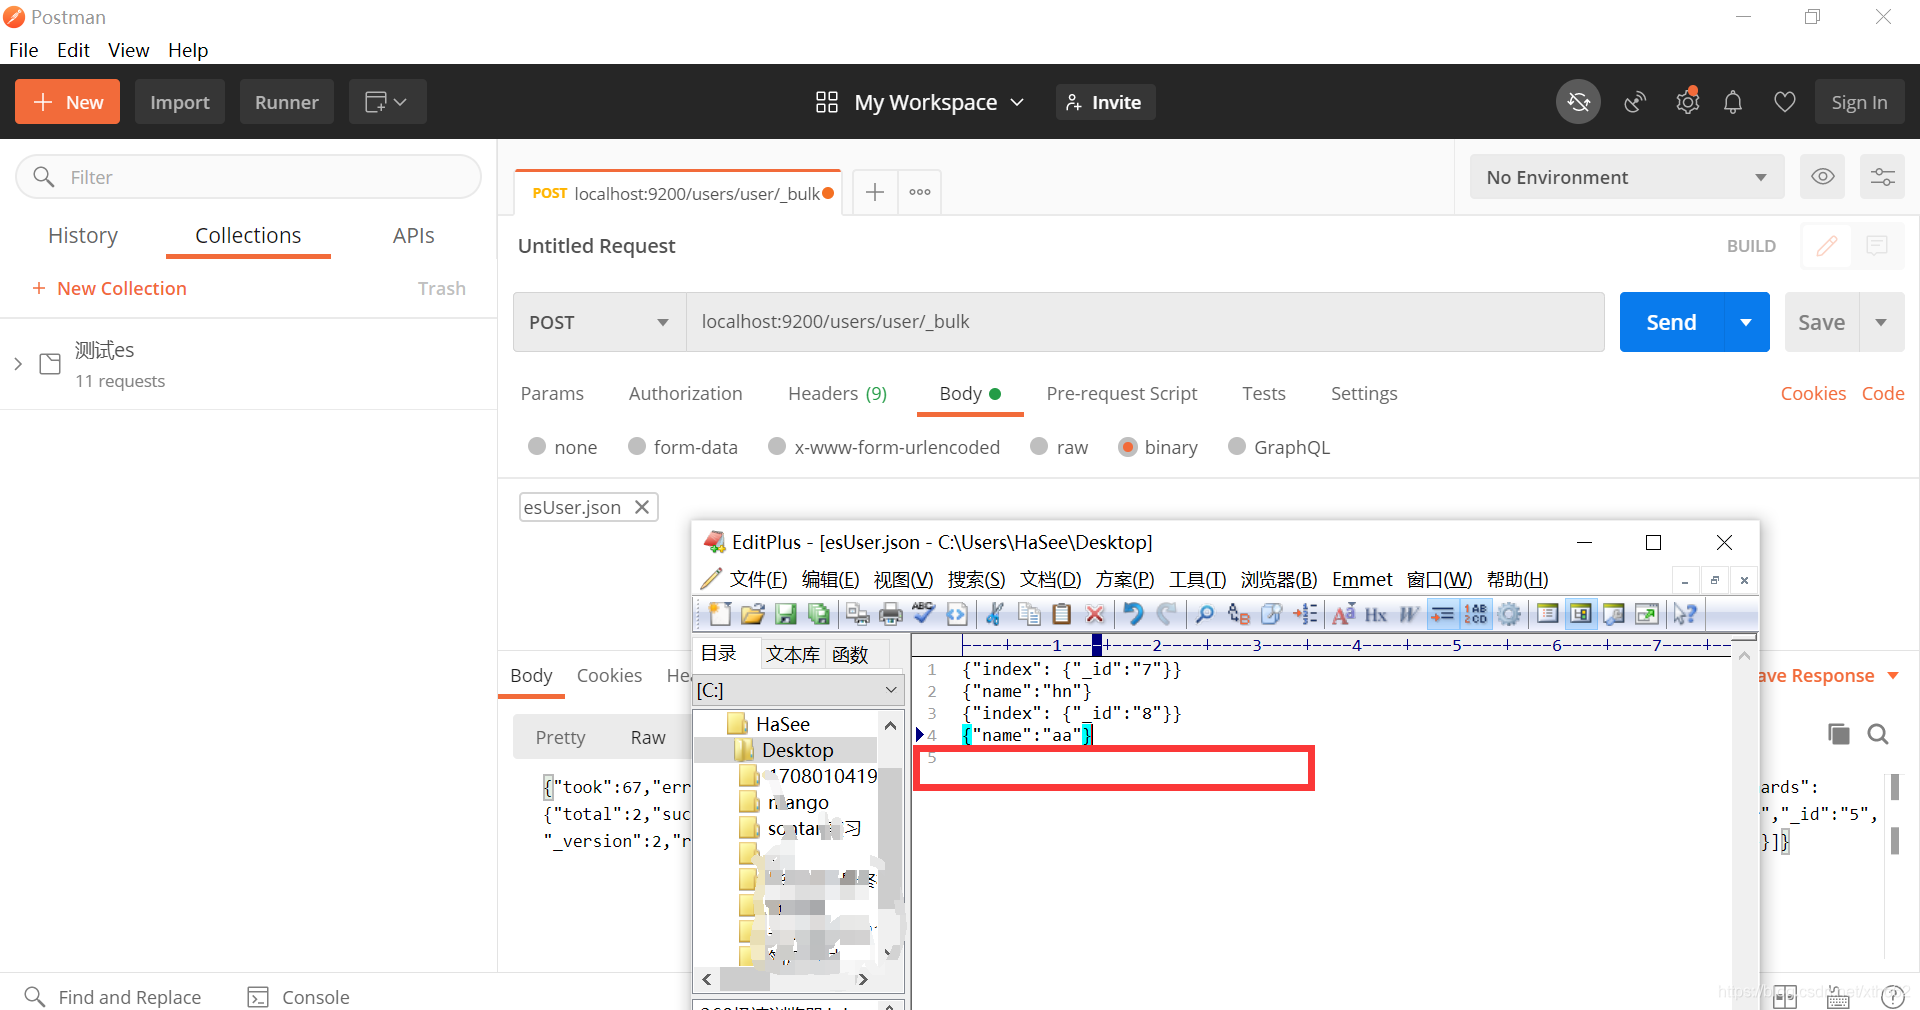Context help arrow icon in EditPlus
This screenshot has width=1920, height=1010.
pos(1685,614)
